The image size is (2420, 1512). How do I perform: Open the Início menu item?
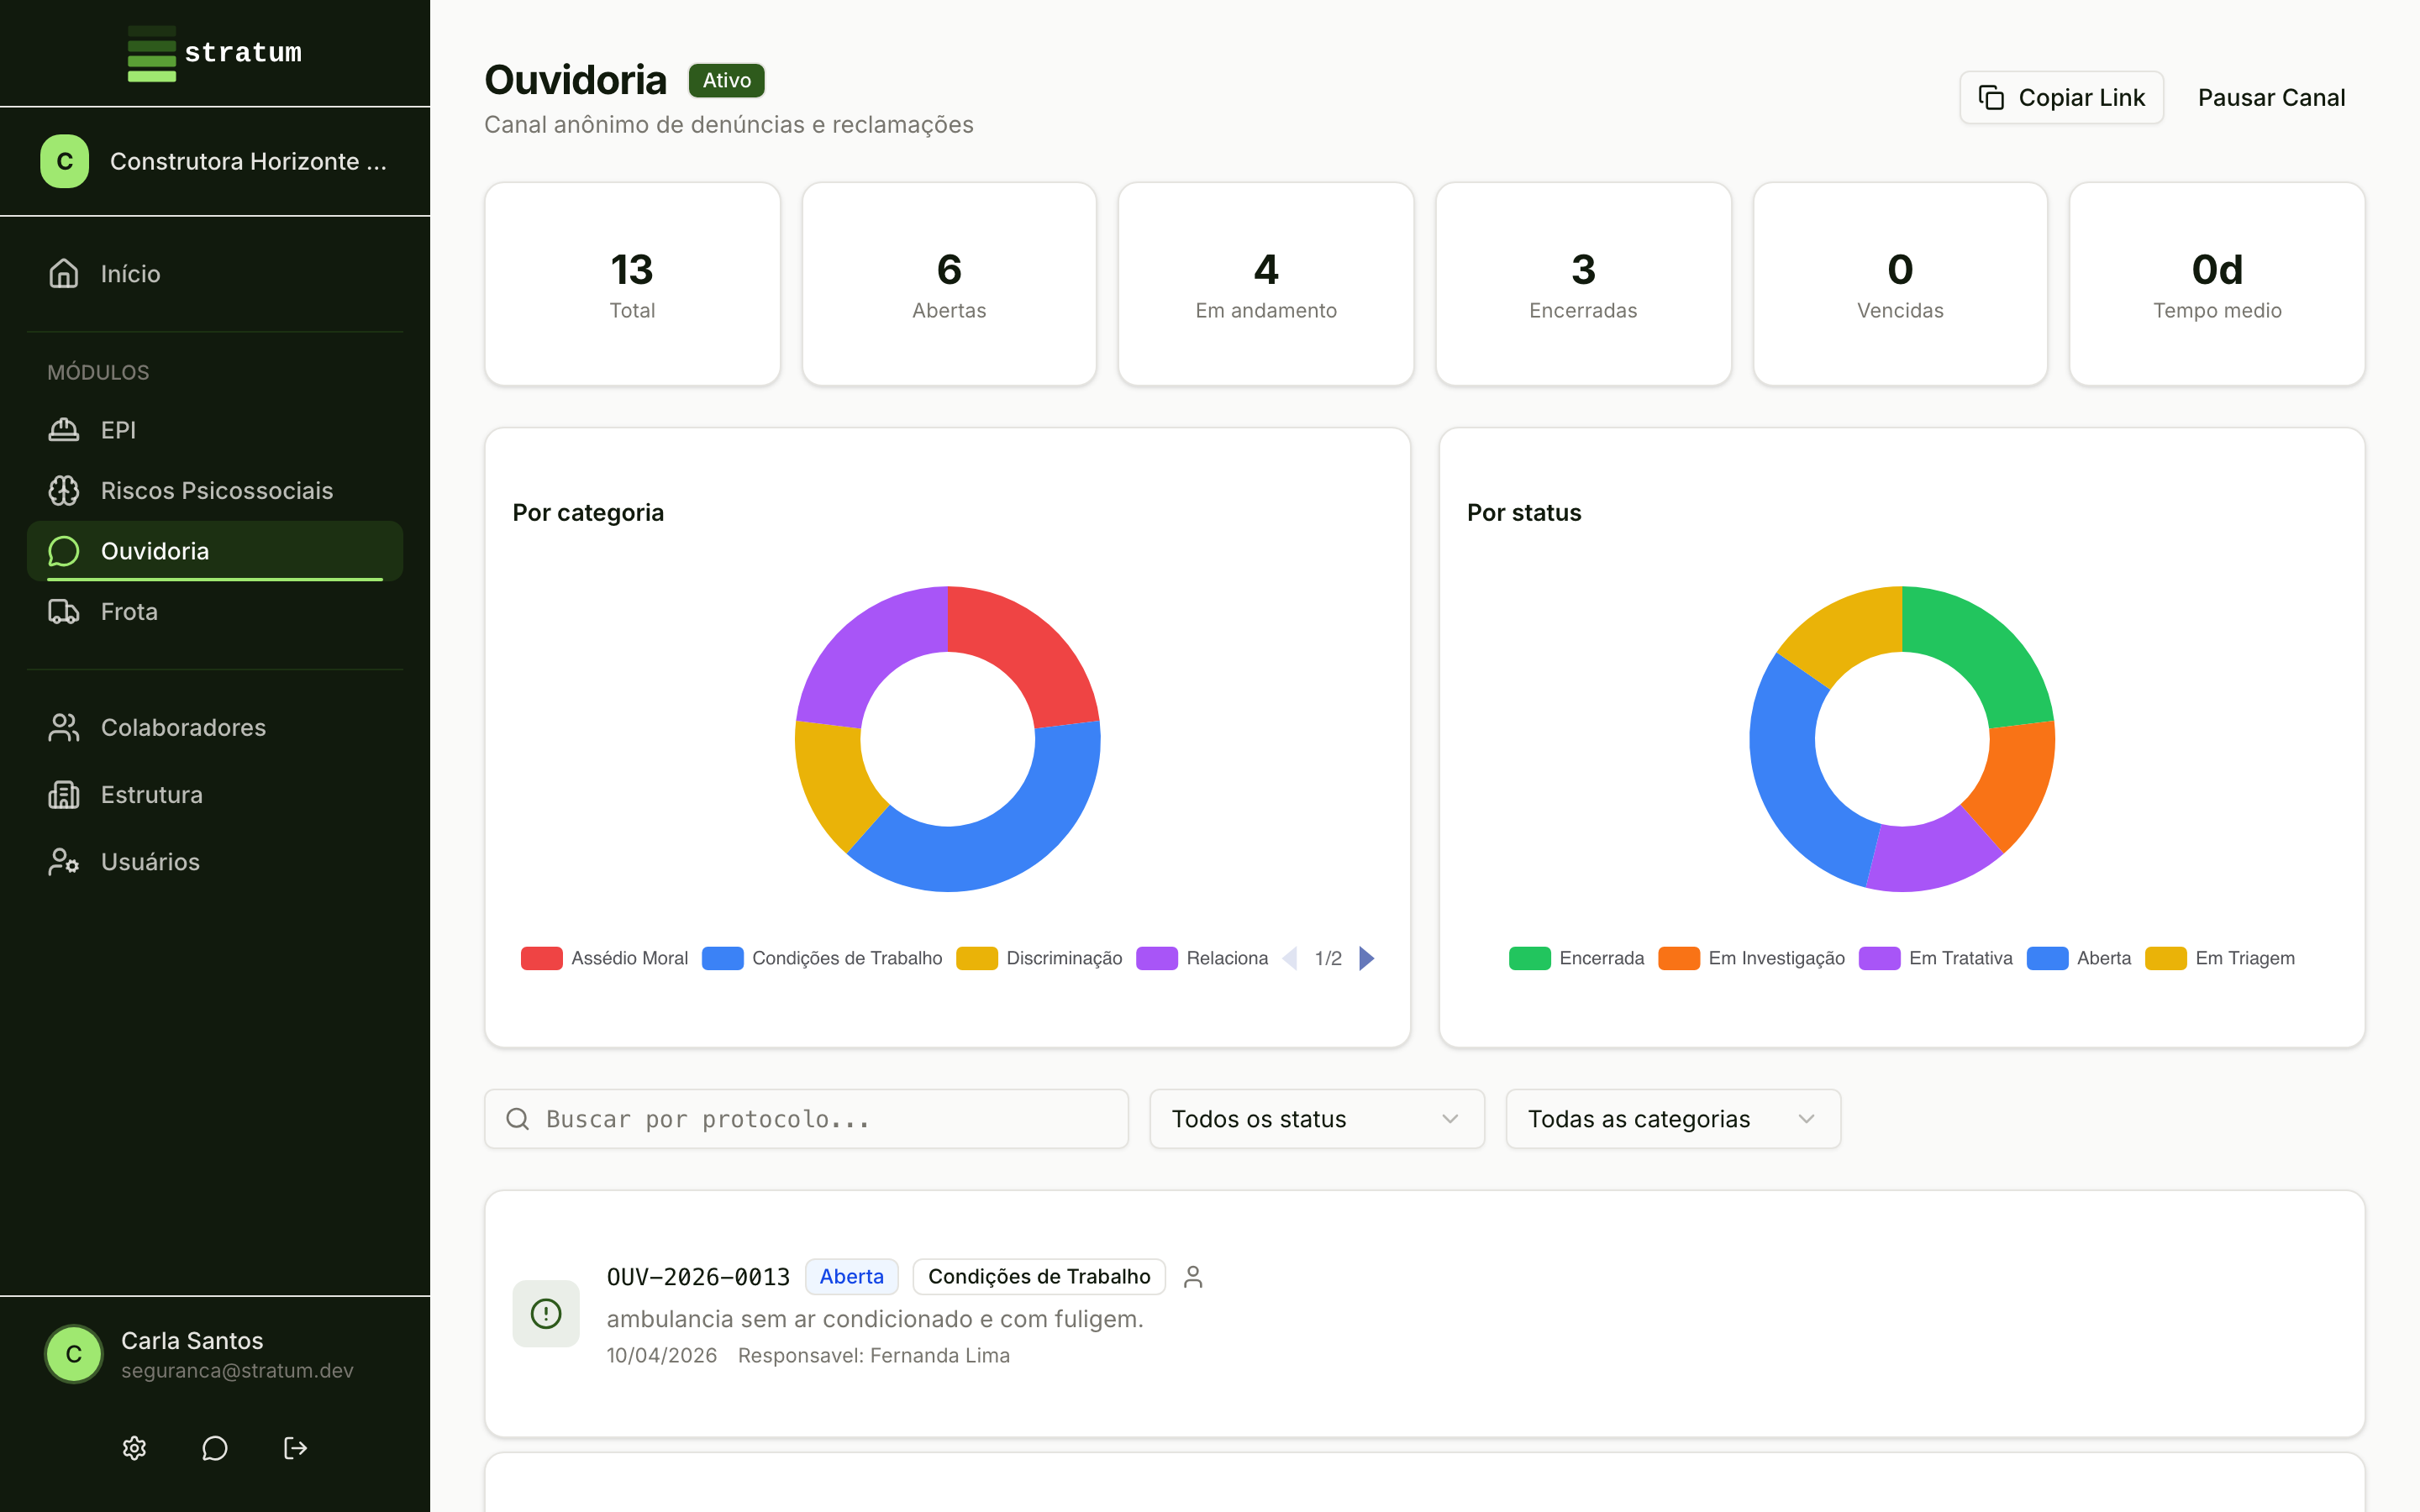(x=215, y=273)
